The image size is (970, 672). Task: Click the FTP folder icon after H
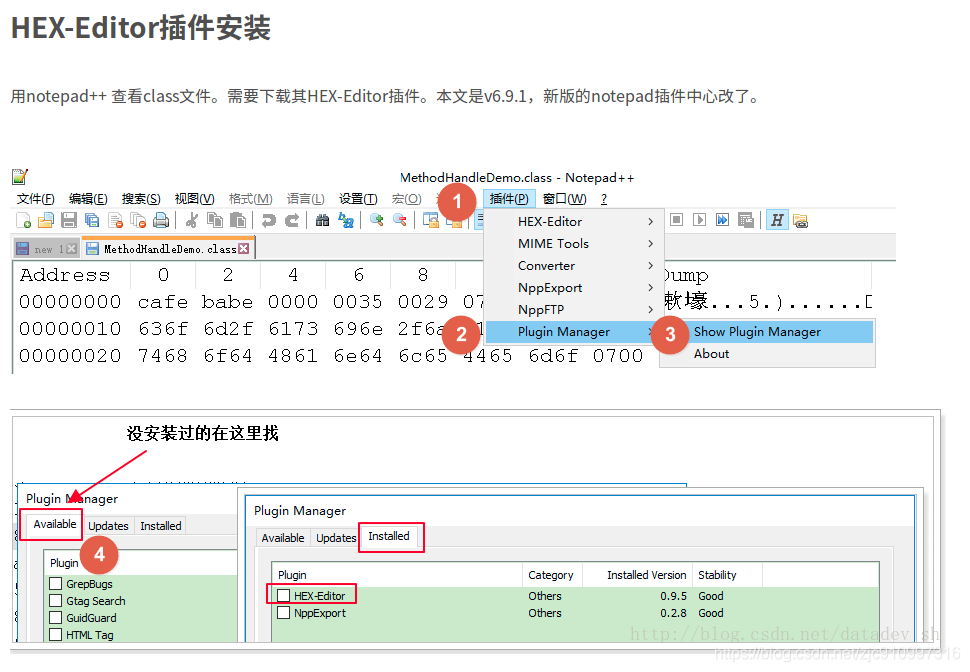tap(800, 220)
